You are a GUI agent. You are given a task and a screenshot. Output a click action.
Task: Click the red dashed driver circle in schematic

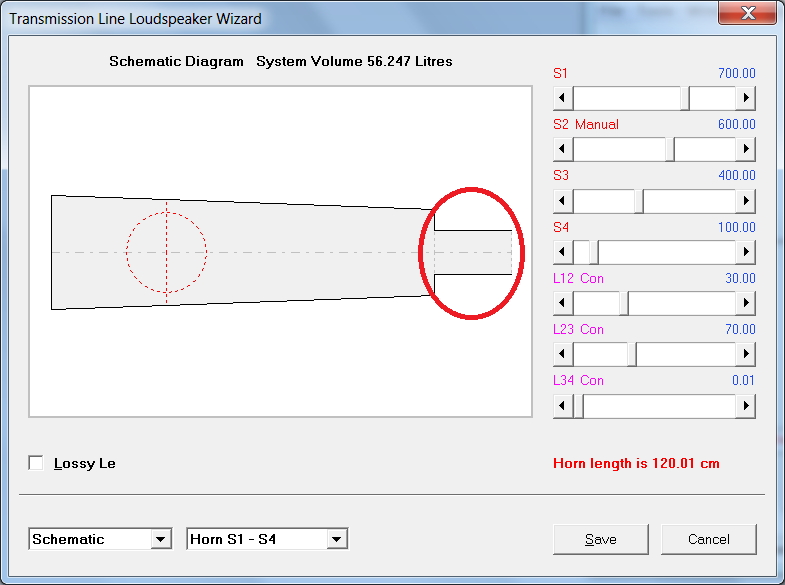166,252
